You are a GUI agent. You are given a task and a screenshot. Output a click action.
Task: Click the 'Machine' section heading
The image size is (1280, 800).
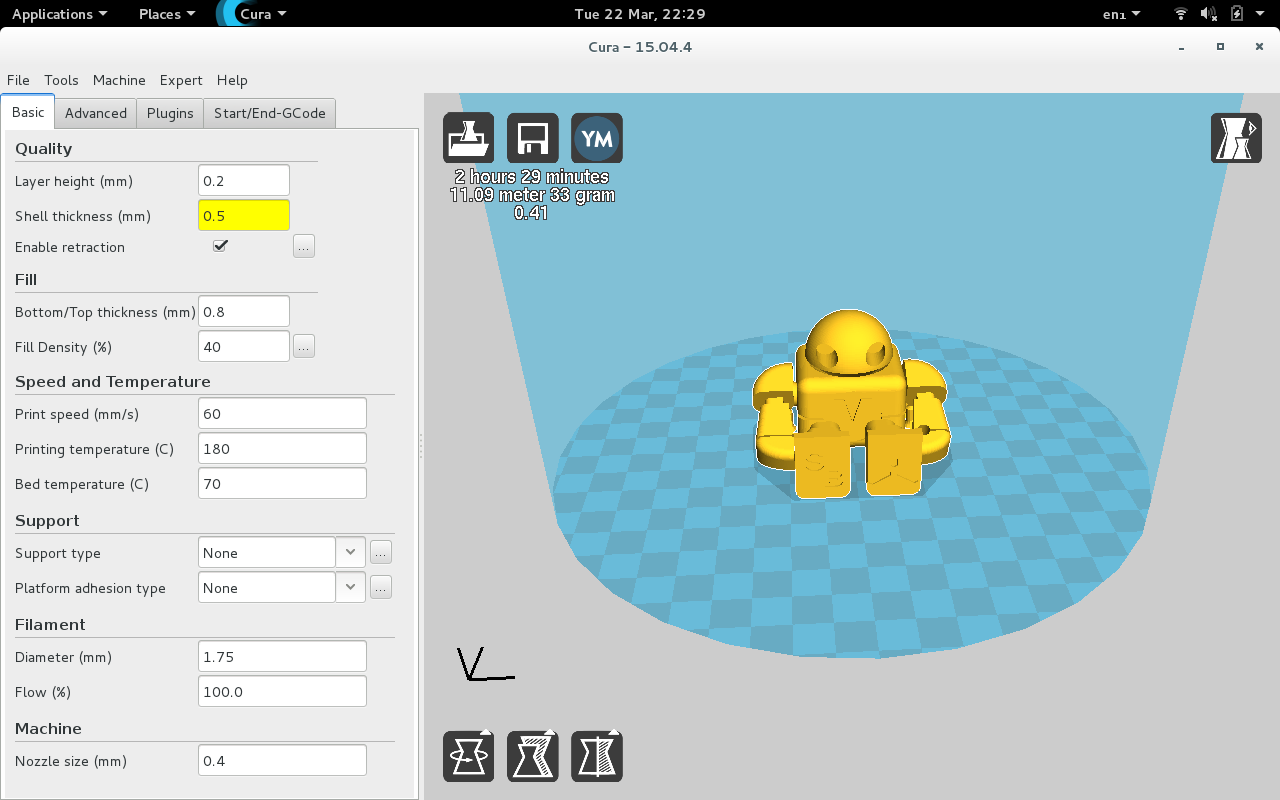point(48,728)
